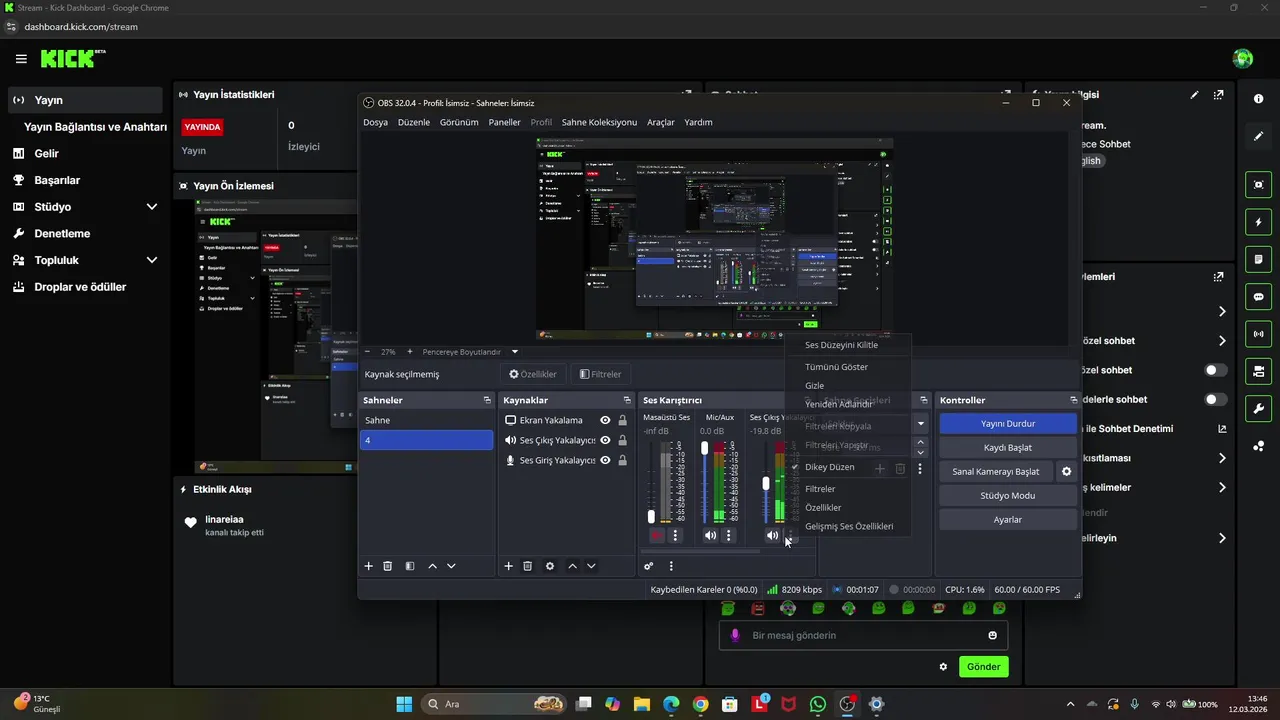Open the Kick hamburger menu
This screenshot has width=1280, height=720.
pyautogui.click(x=21, y=59)
